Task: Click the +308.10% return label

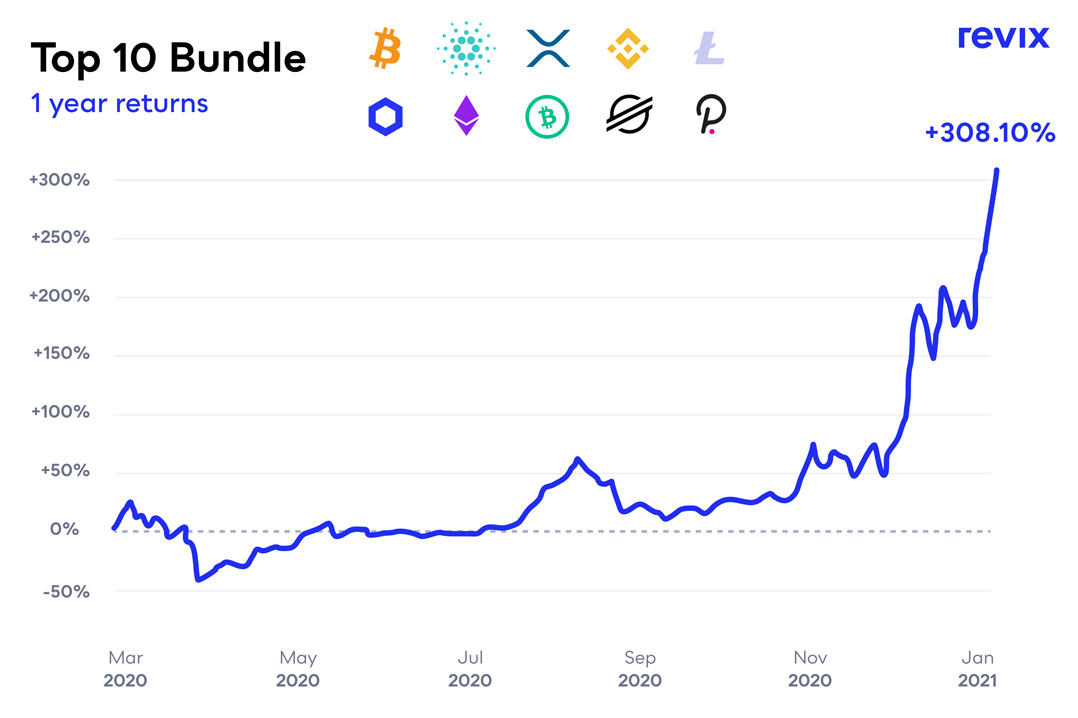Action: [990, 133]
